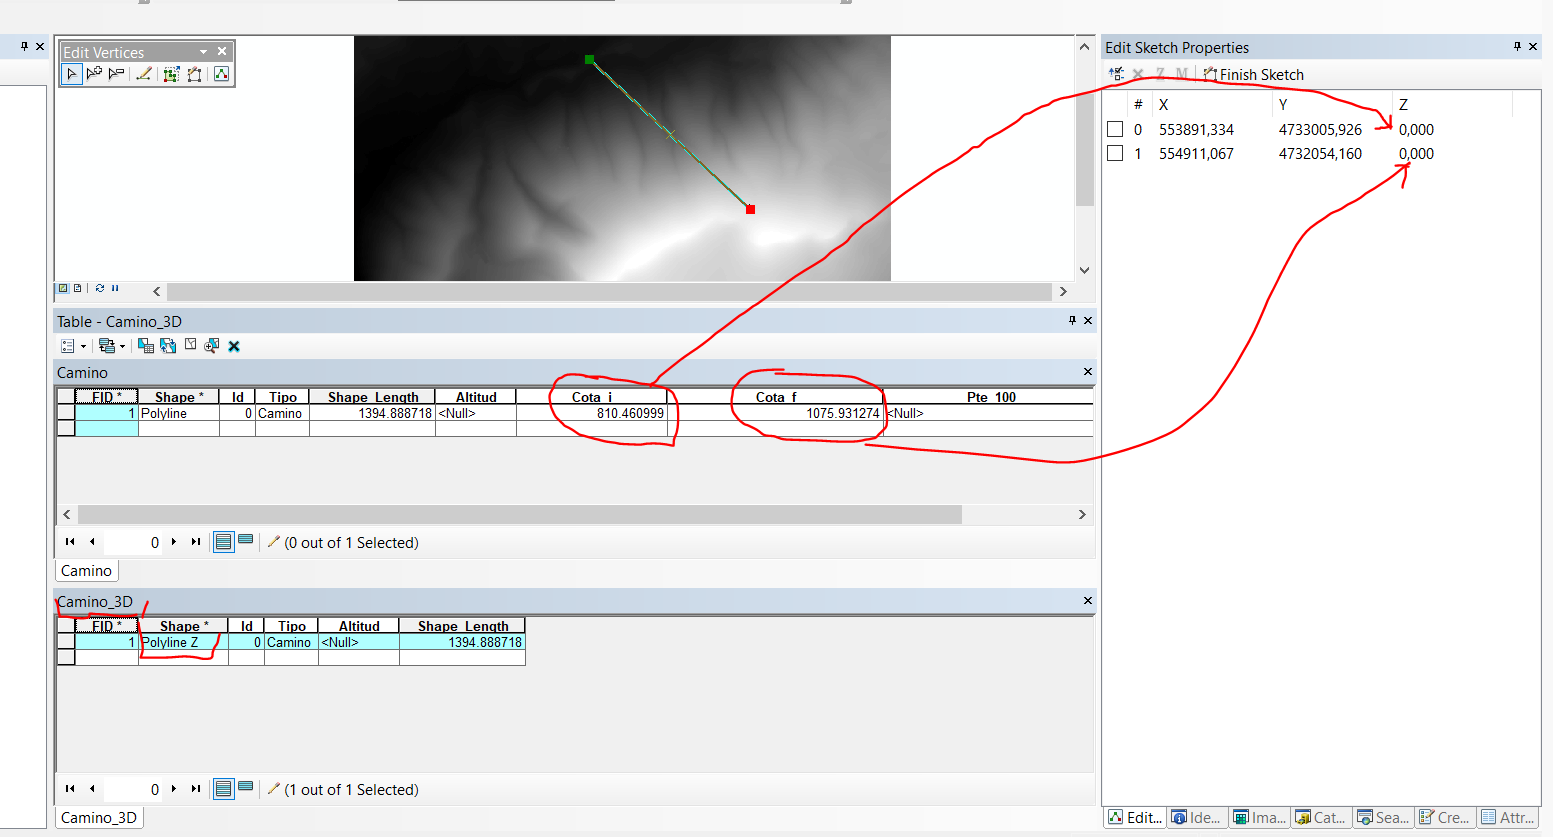Screen dimensions: 1553x837
Task: Click record number field in Camino_3D table
Action: [x=133, y=789]
